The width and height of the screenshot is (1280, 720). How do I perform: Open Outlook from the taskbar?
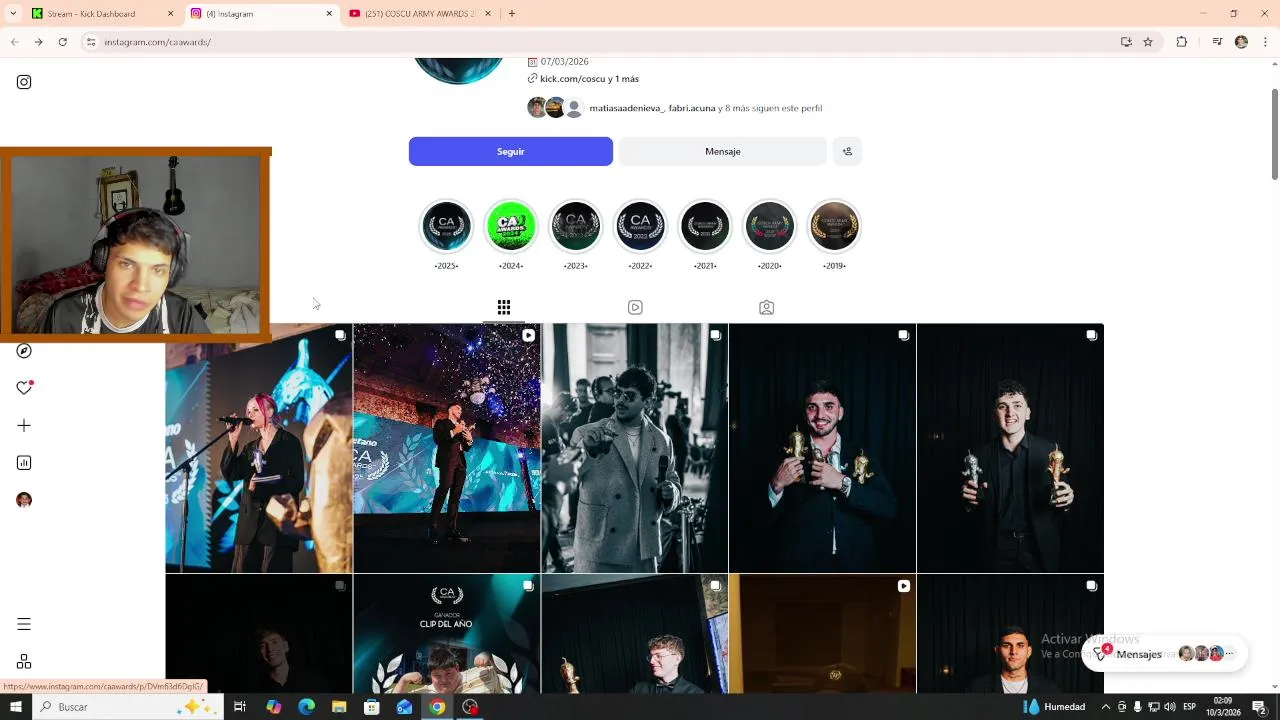404,707
